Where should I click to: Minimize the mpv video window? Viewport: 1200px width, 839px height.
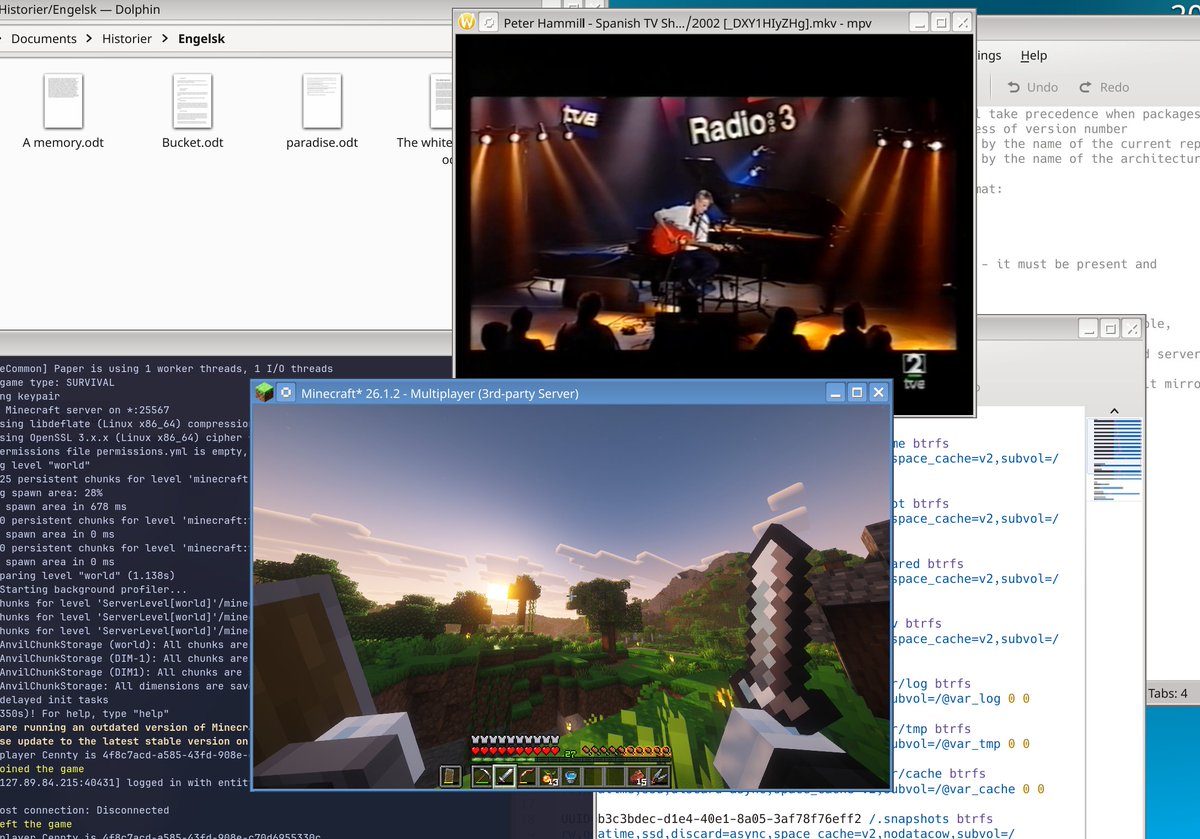click(x=919, y=22)
